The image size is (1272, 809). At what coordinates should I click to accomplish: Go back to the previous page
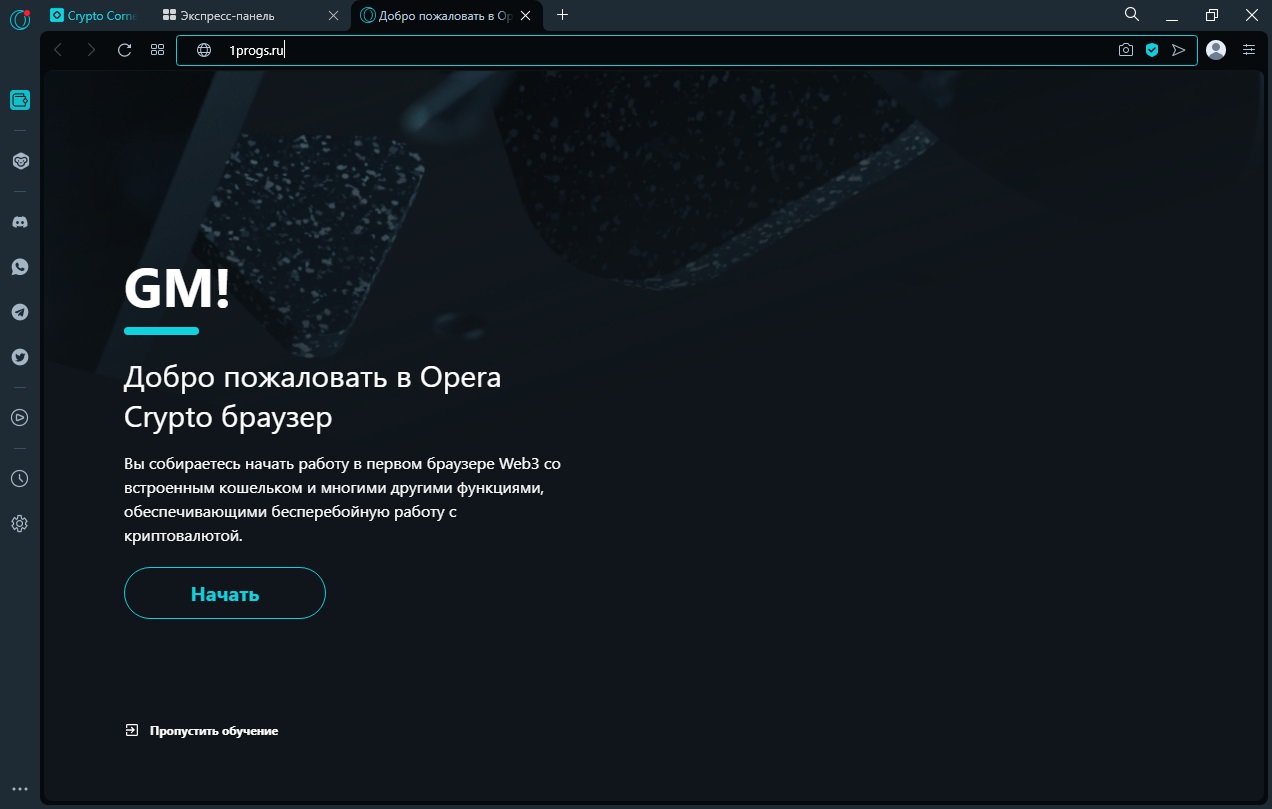coord(58,50)
